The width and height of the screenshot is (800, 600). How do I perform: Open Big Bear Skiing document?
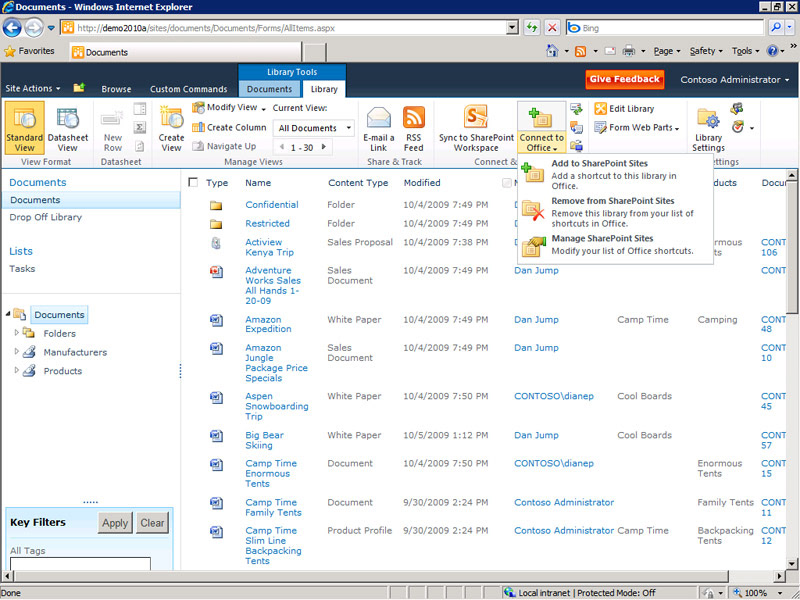tap(264, 440)
